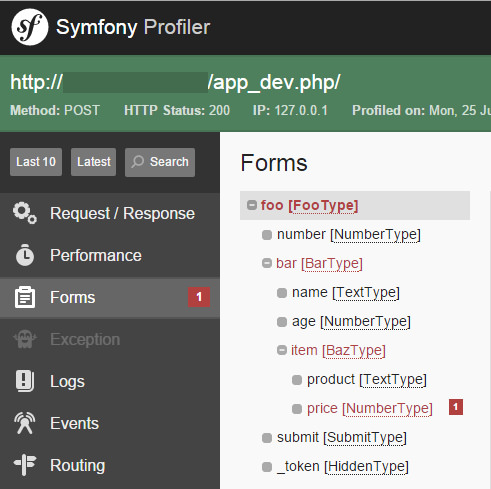Click the Symfony logo icon
This screenshot has height=489, width=491.
click(x=30, y=27)
